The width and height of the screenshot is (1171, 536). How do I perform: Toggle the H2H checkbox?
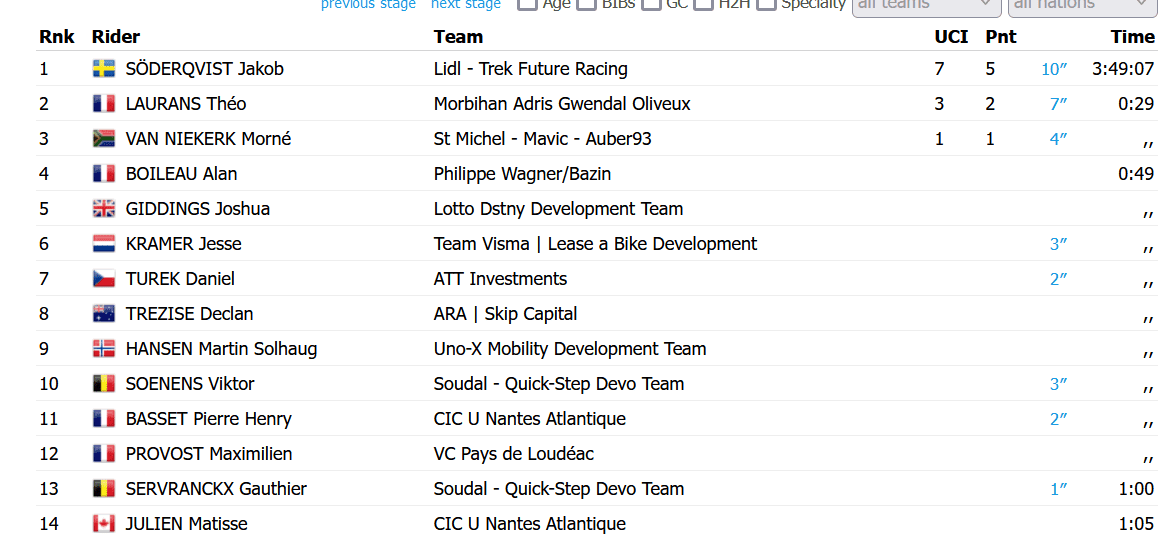click(703, 4)
